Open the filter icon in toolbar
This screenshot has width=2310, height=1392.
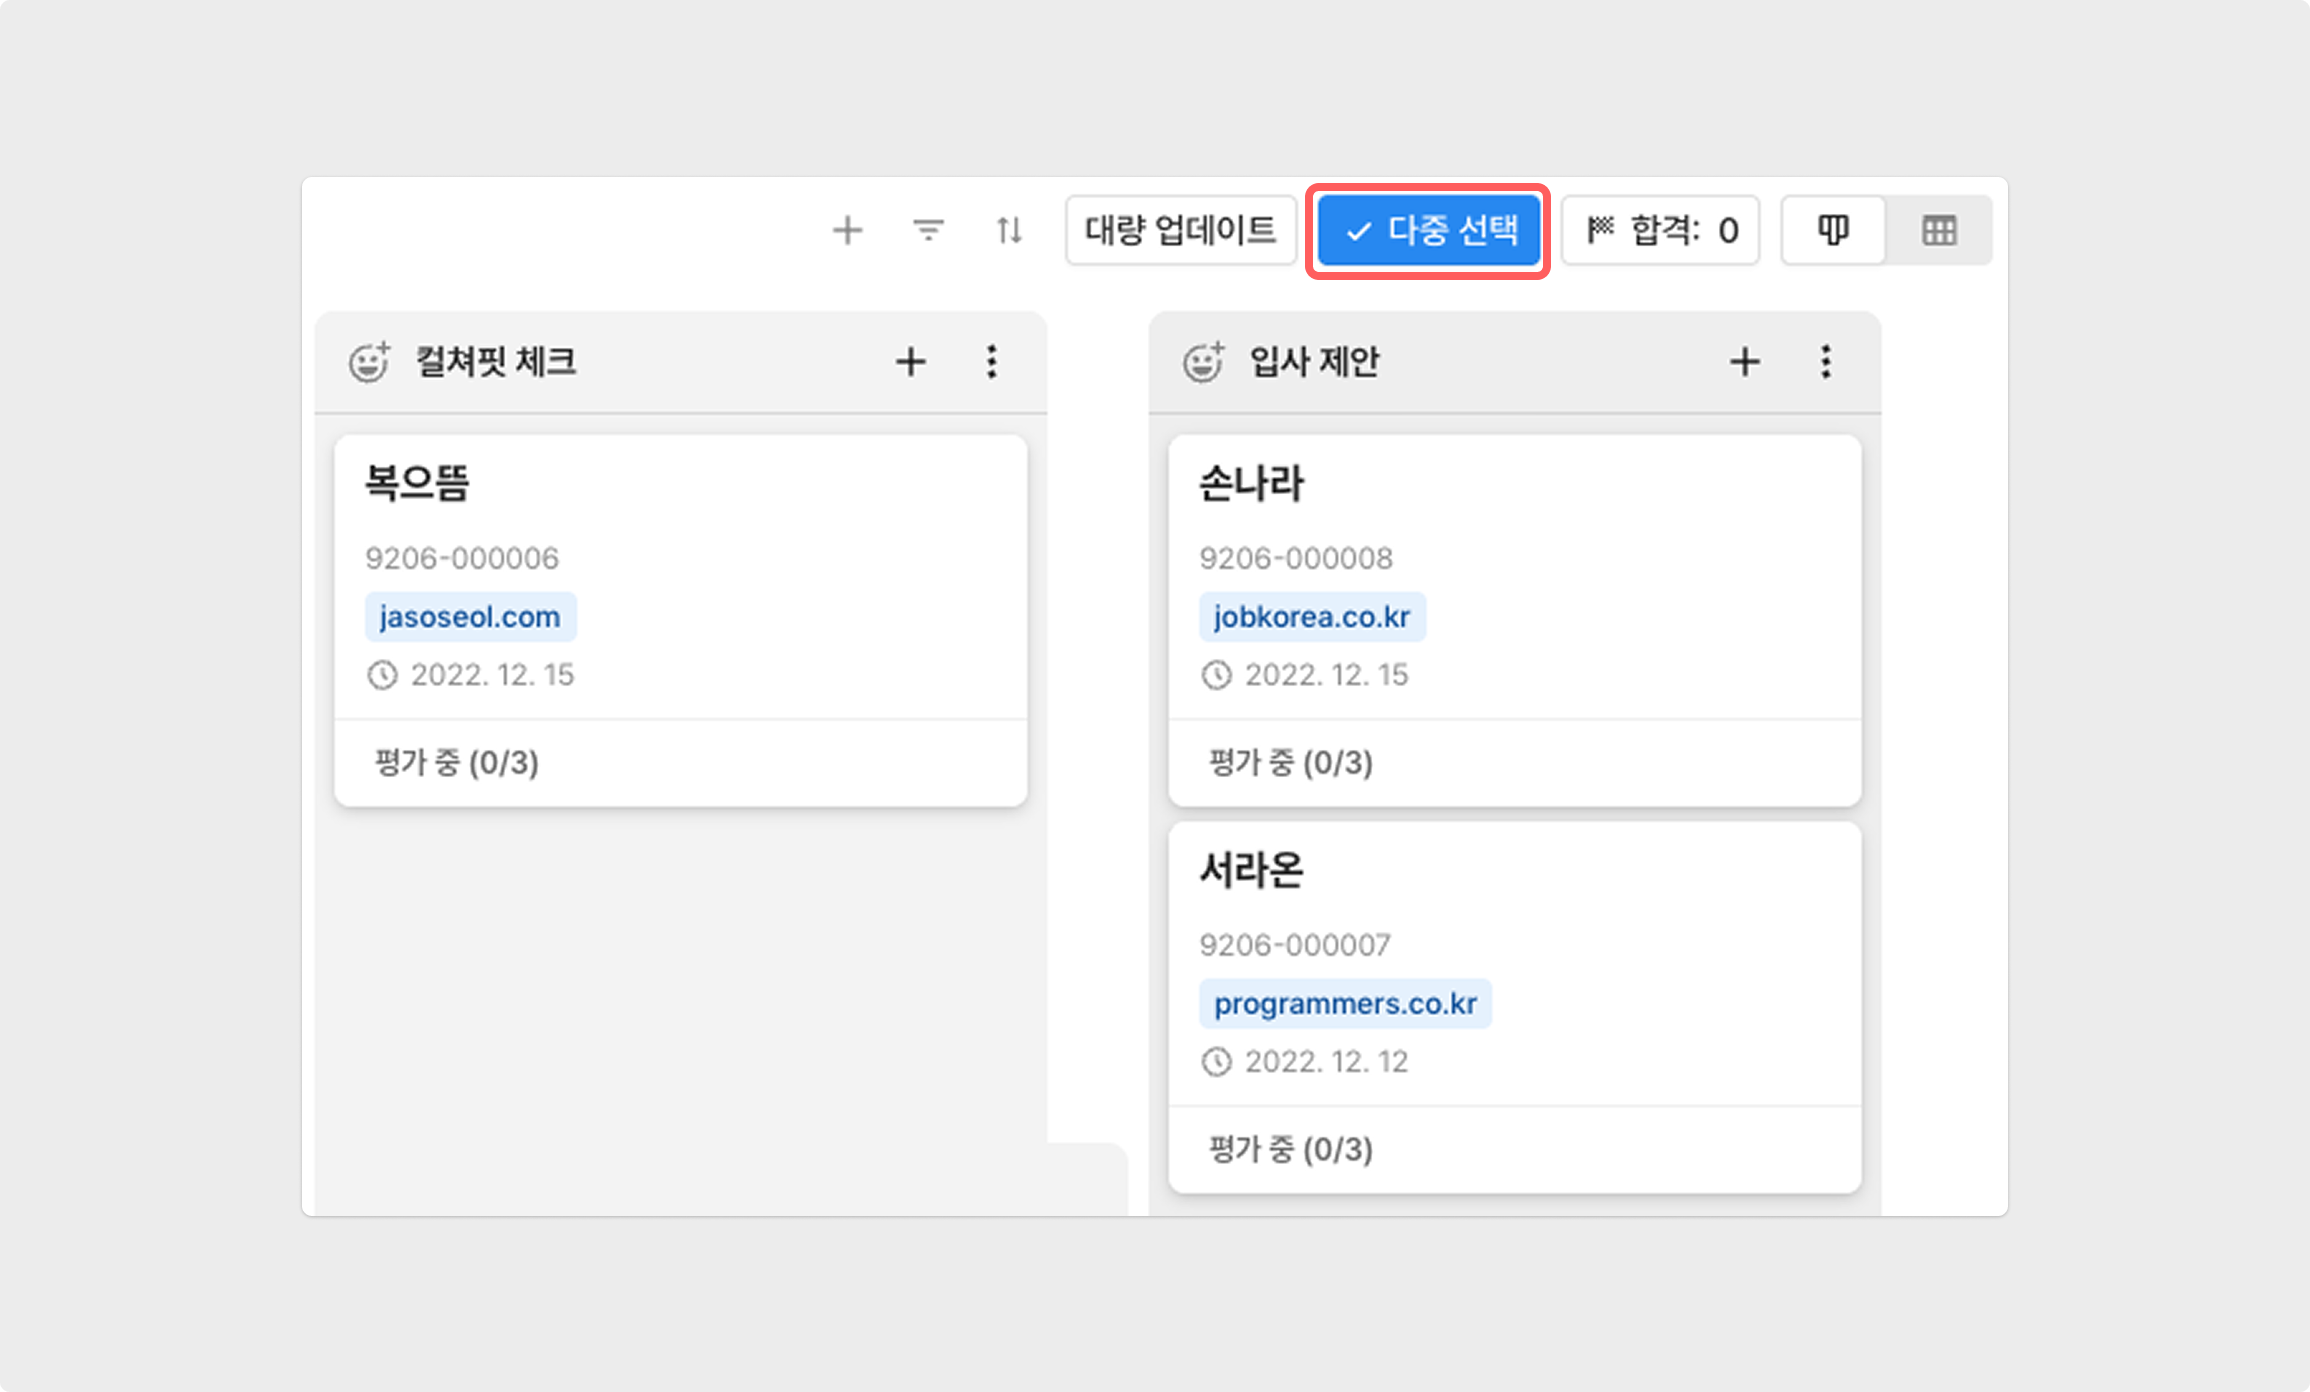point(928,231)
